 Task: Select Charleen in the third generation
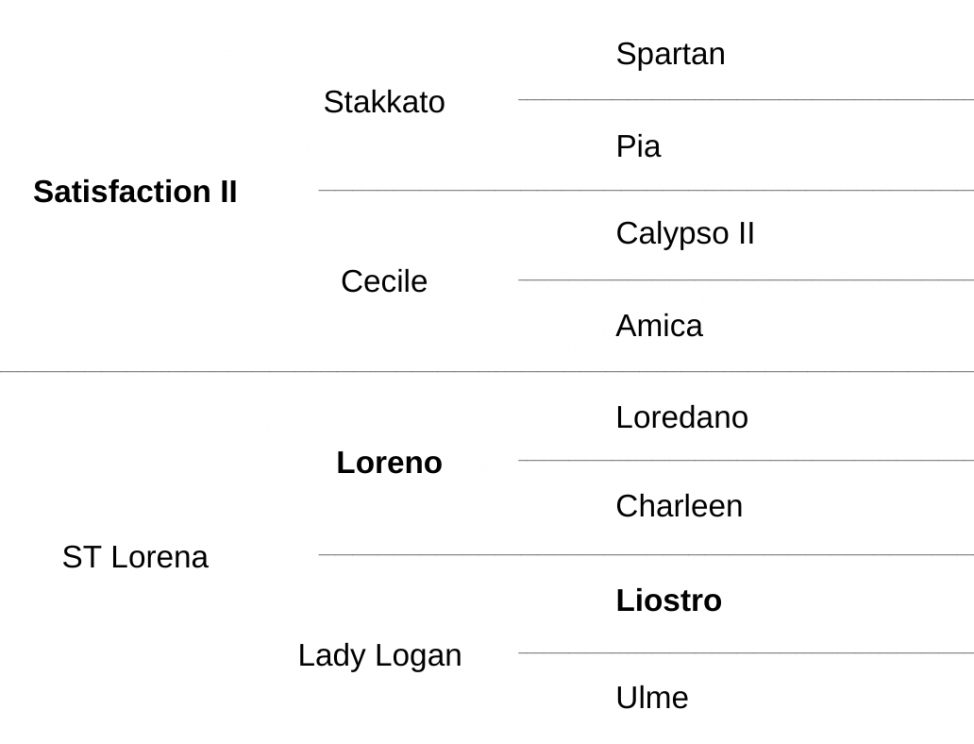679,506
